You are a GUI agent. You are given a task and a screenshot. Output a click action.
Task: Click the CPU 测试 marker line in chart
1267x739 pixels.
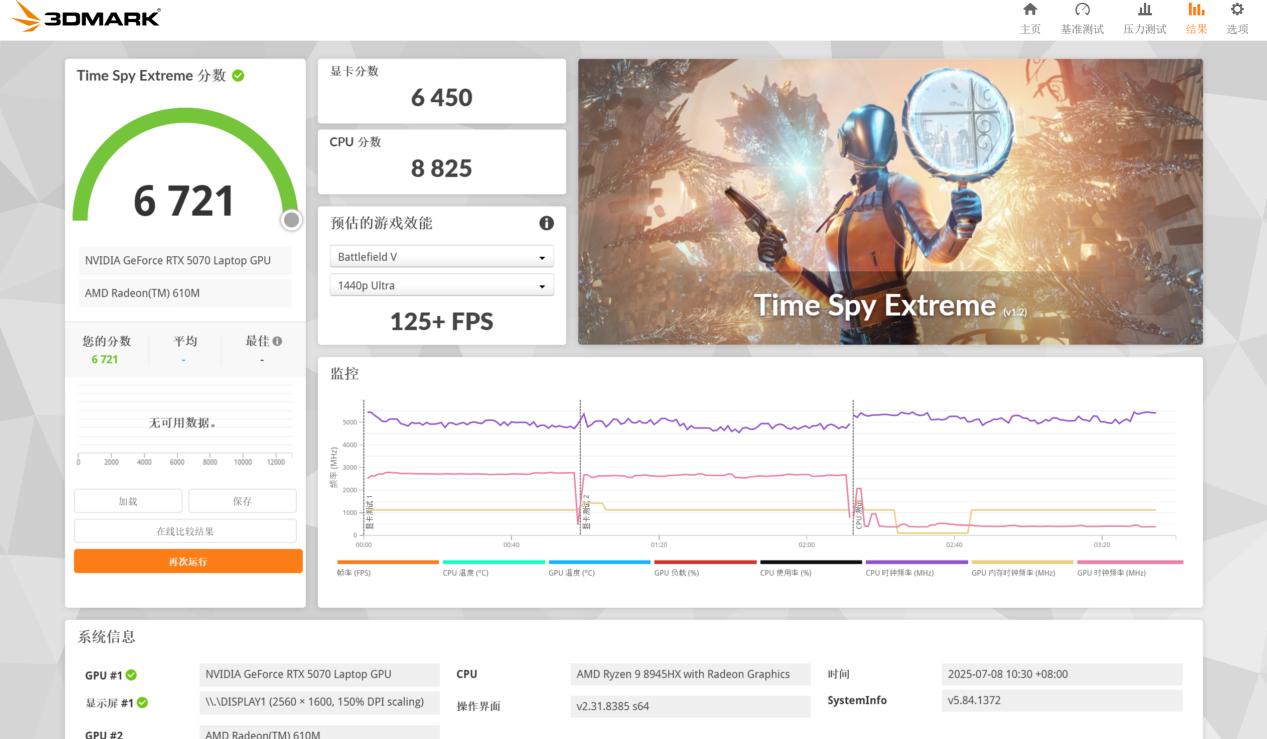(854, 470)
